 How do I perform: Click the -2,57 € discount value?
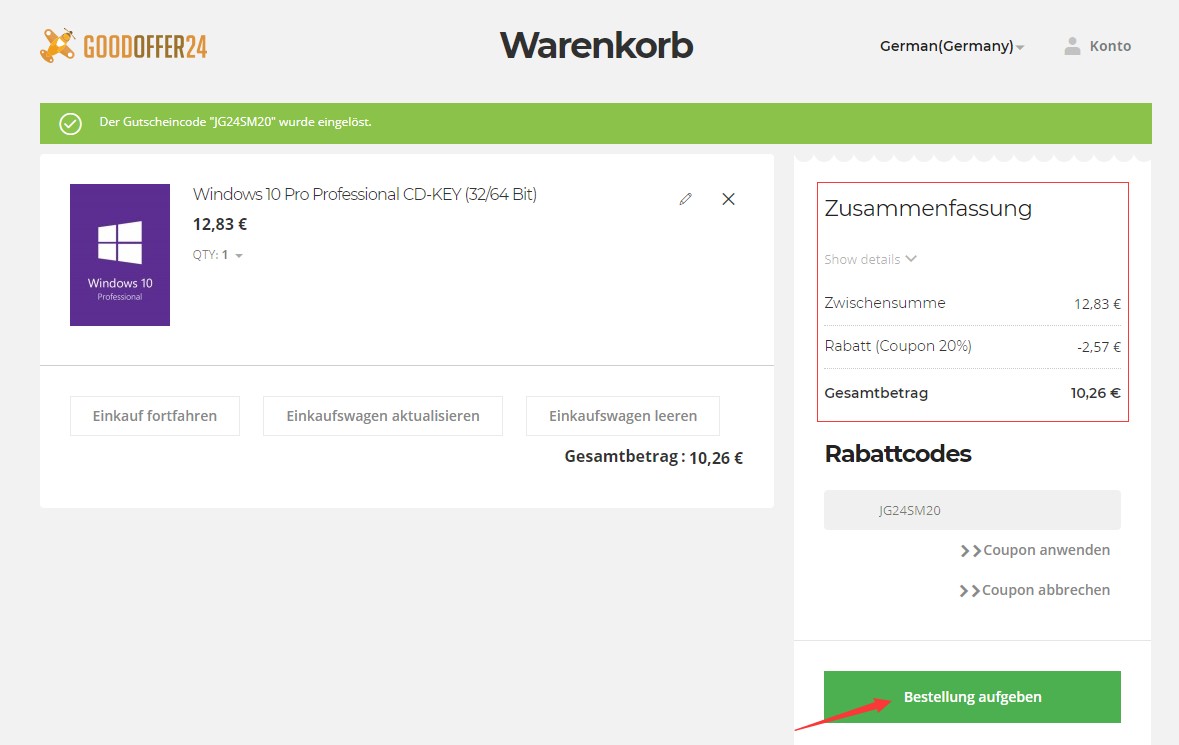[x=1099, y=347]
